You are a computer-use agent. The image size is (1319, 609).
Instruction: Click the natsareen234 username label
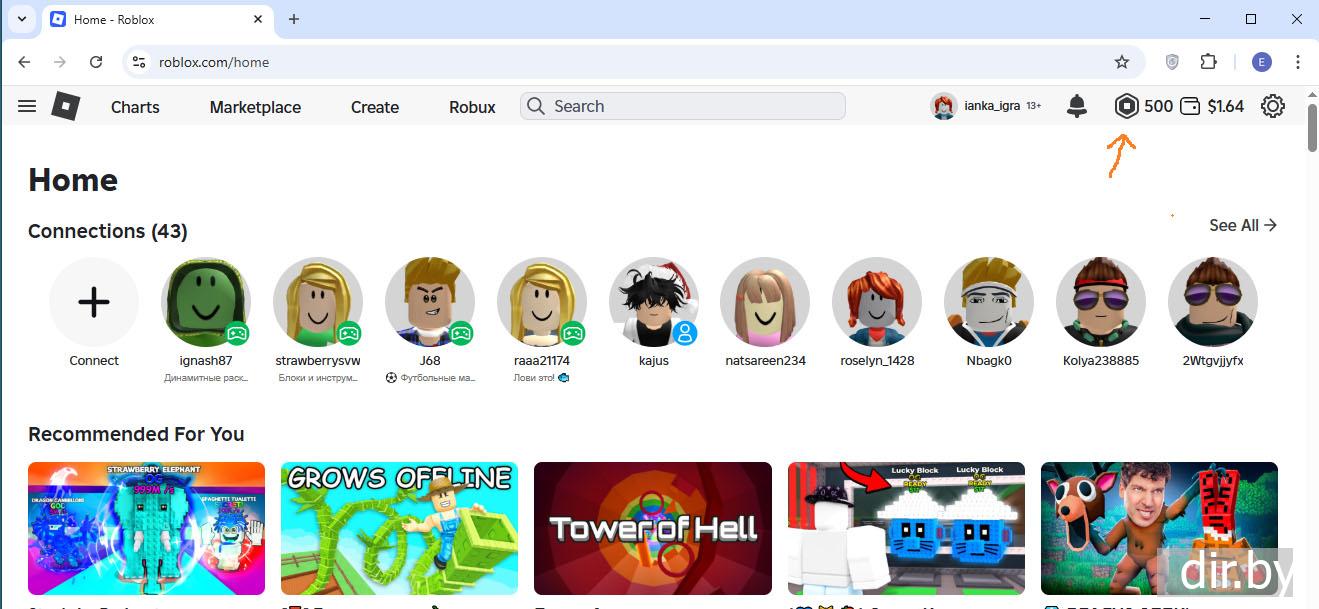coord(765,361)
